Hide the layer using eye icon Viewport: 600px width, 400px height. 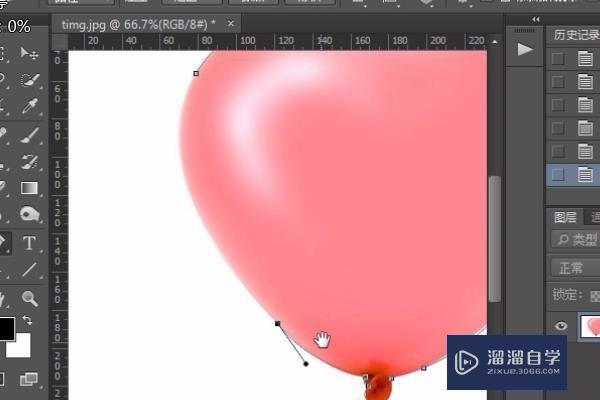pos(561,326)
